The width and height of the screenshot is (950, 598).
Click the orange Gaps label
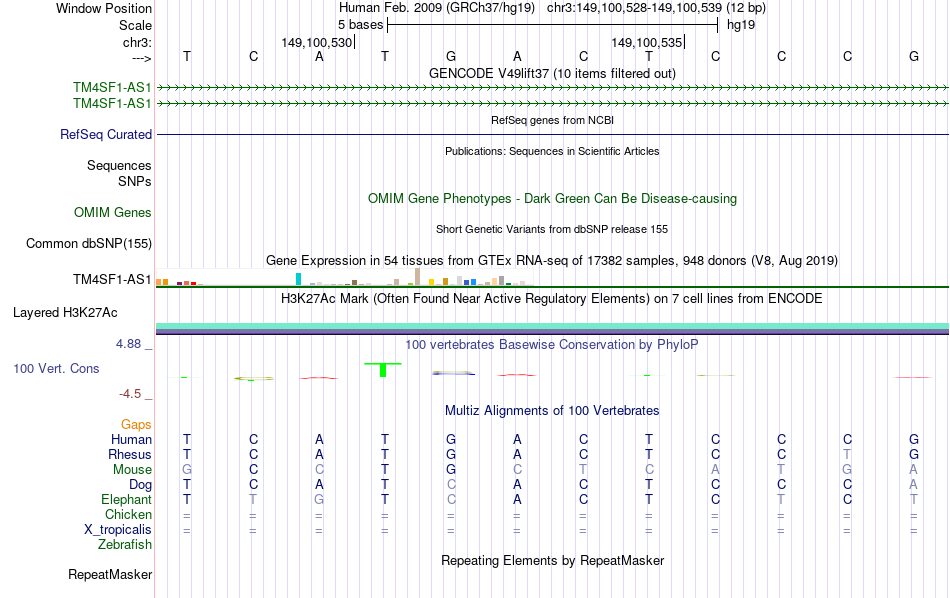point(136,425)
